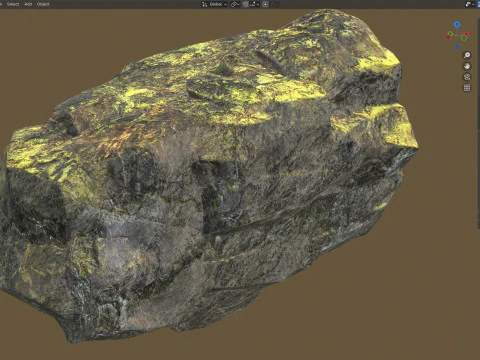Open the Global transform orientation dropdown
This screenshot has height=360, width=480.
(214, 4)
